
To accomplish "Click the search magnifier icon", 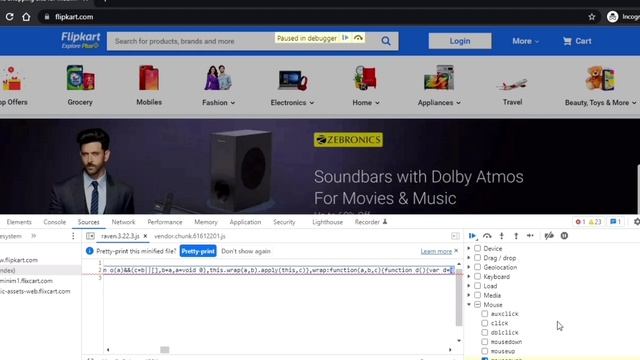I will tap(386, 41).
